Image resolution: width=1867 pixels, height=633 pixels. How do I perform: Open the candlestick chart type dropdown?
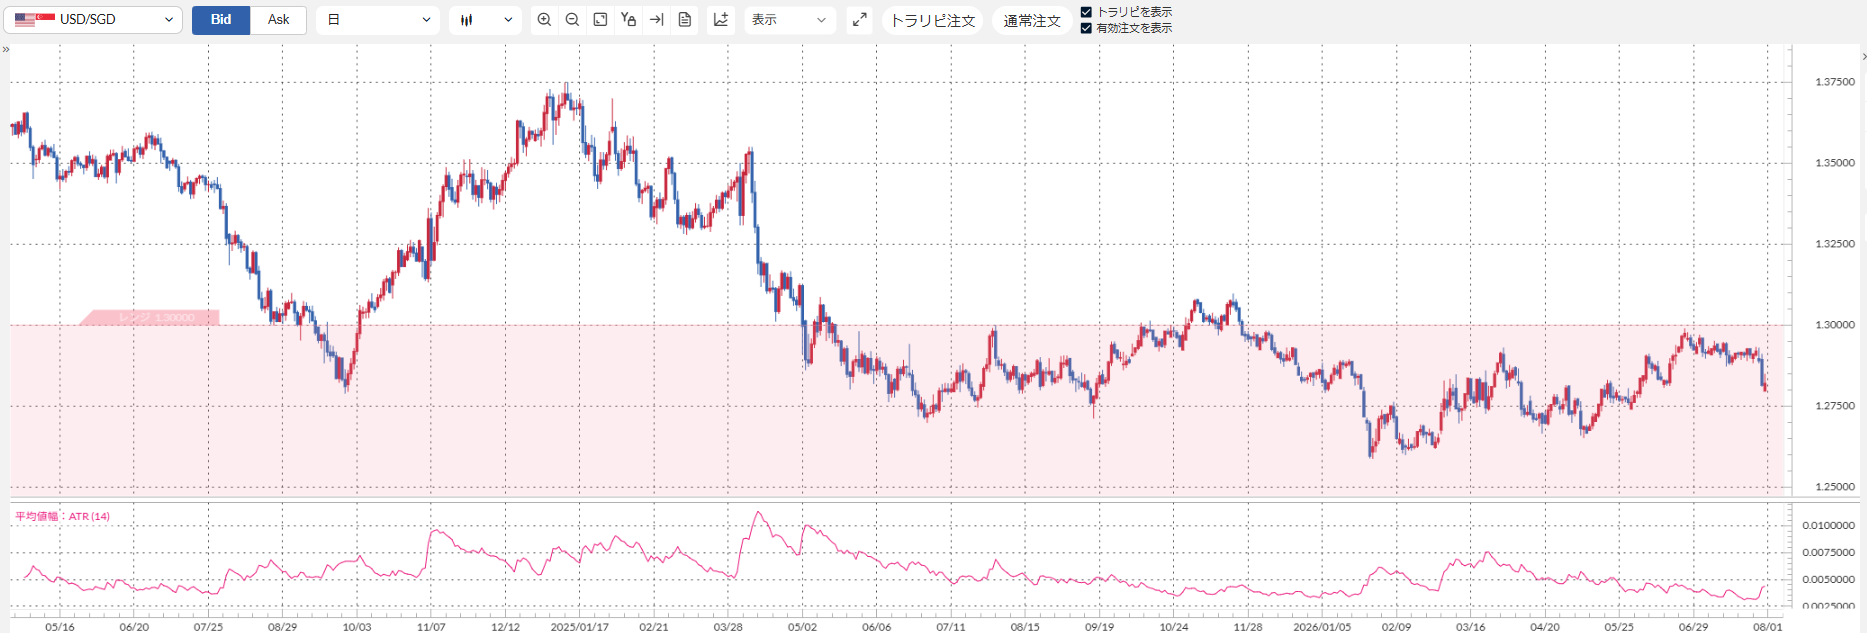[485, 19]
